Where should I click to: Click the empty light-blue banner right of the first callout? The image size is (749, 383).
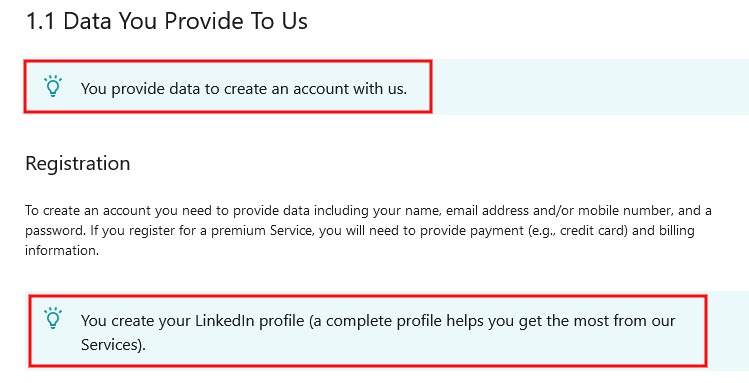coord(590,86)
